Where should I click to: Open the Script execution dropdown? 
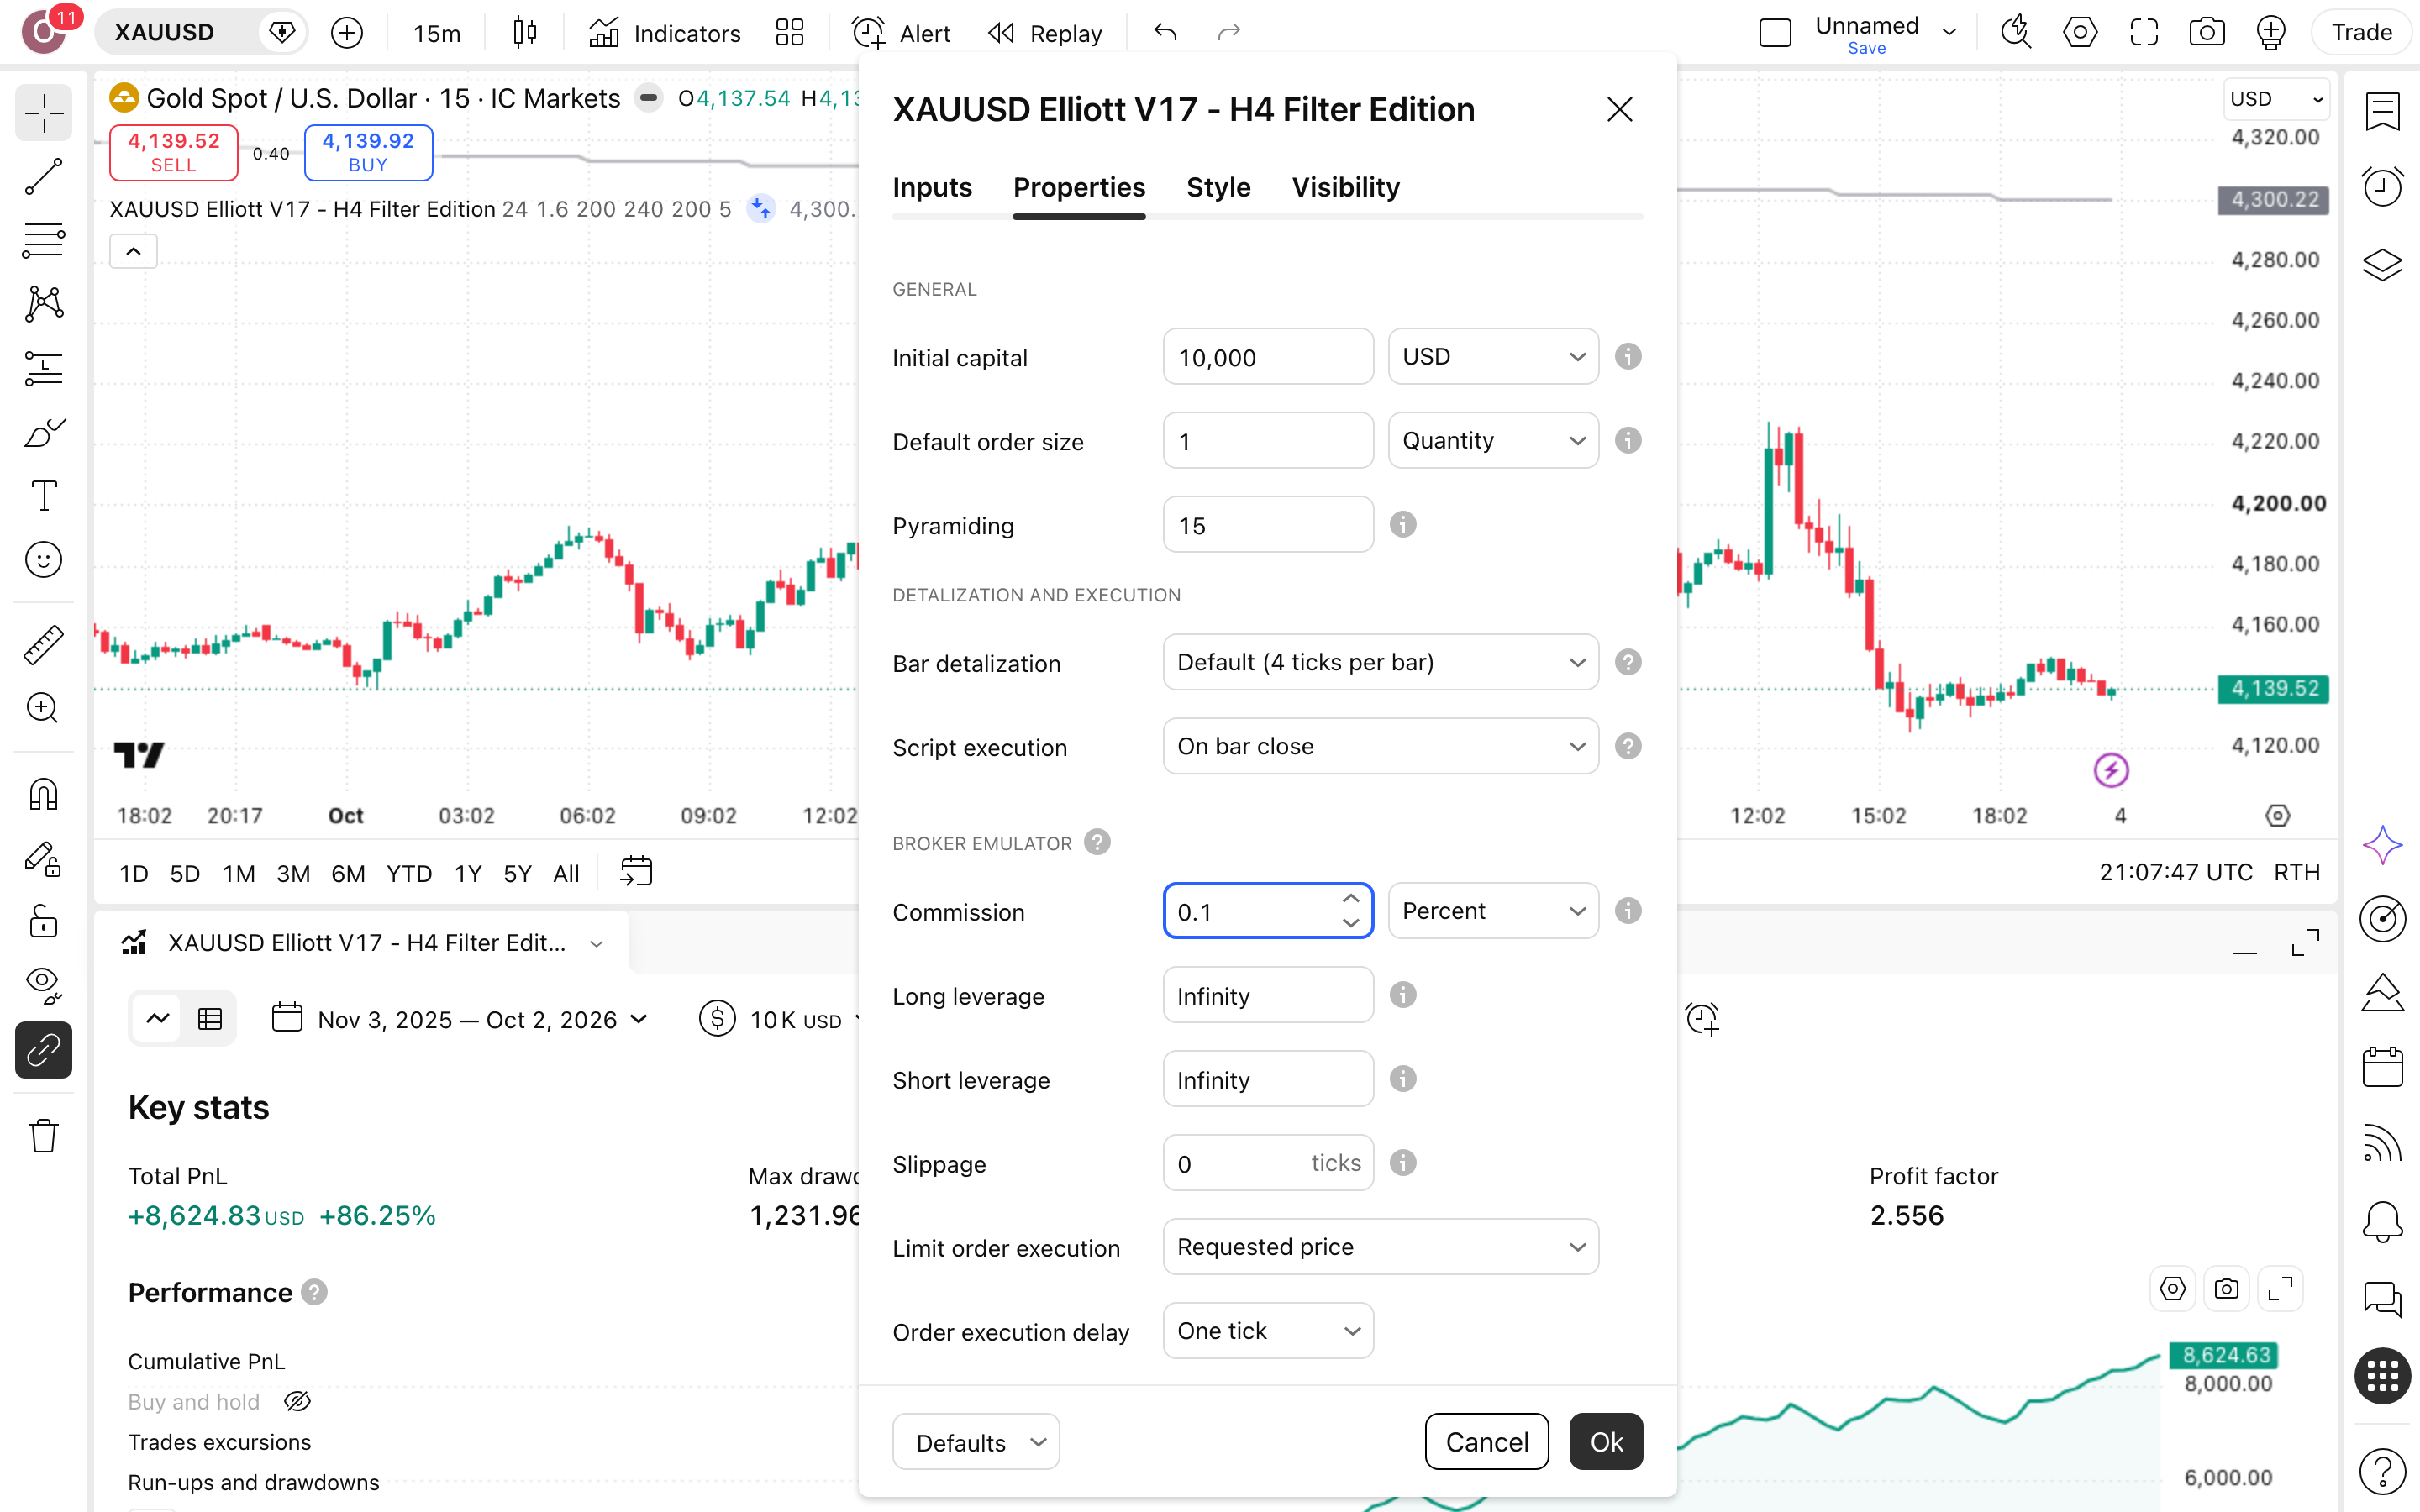pos(1380,746)
